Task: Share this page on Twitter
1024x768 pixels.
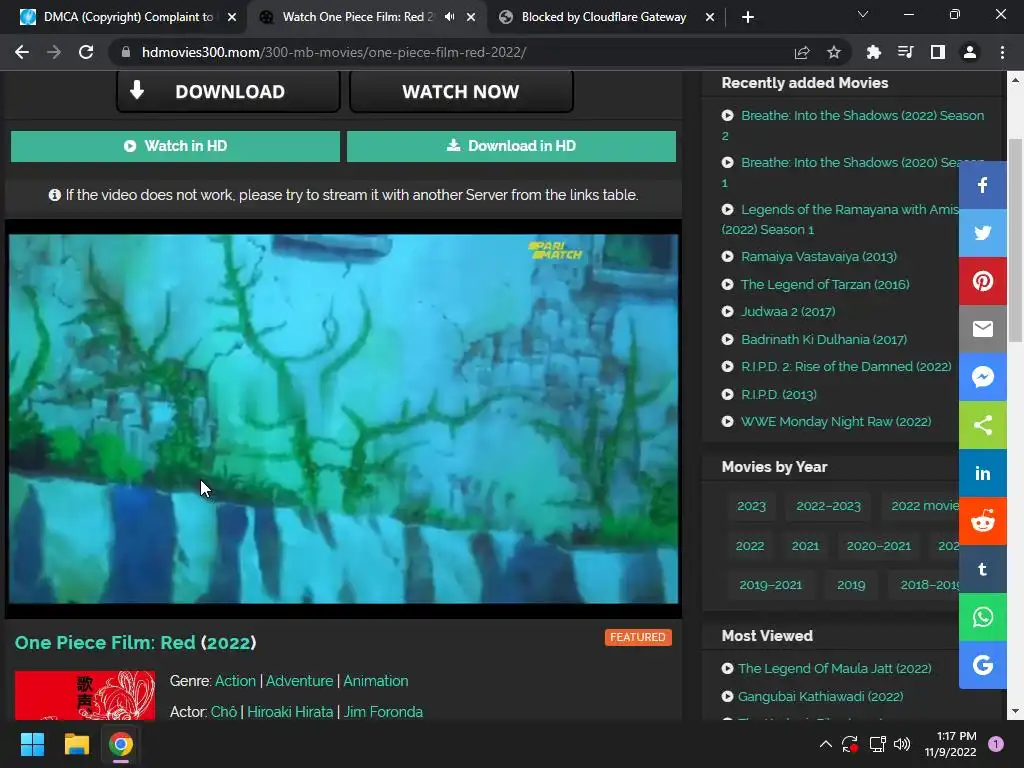Action: coord(982,233)
